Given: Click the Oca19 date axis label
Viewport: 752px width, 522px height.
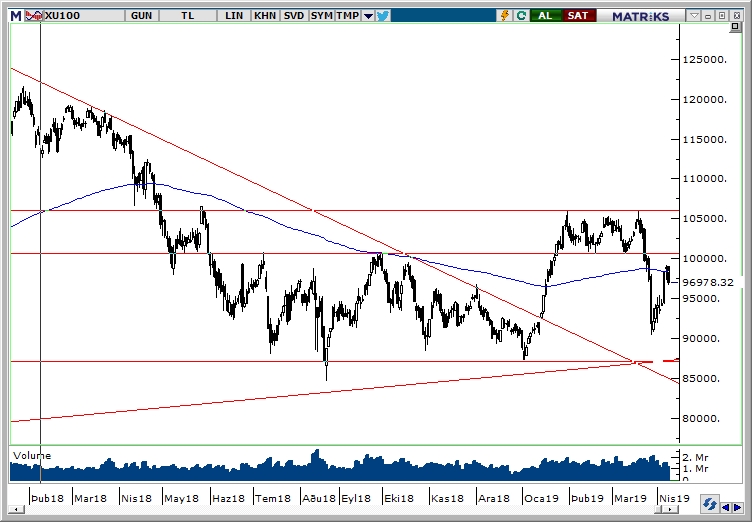Looking at the screenshot, I should [541, 498].
